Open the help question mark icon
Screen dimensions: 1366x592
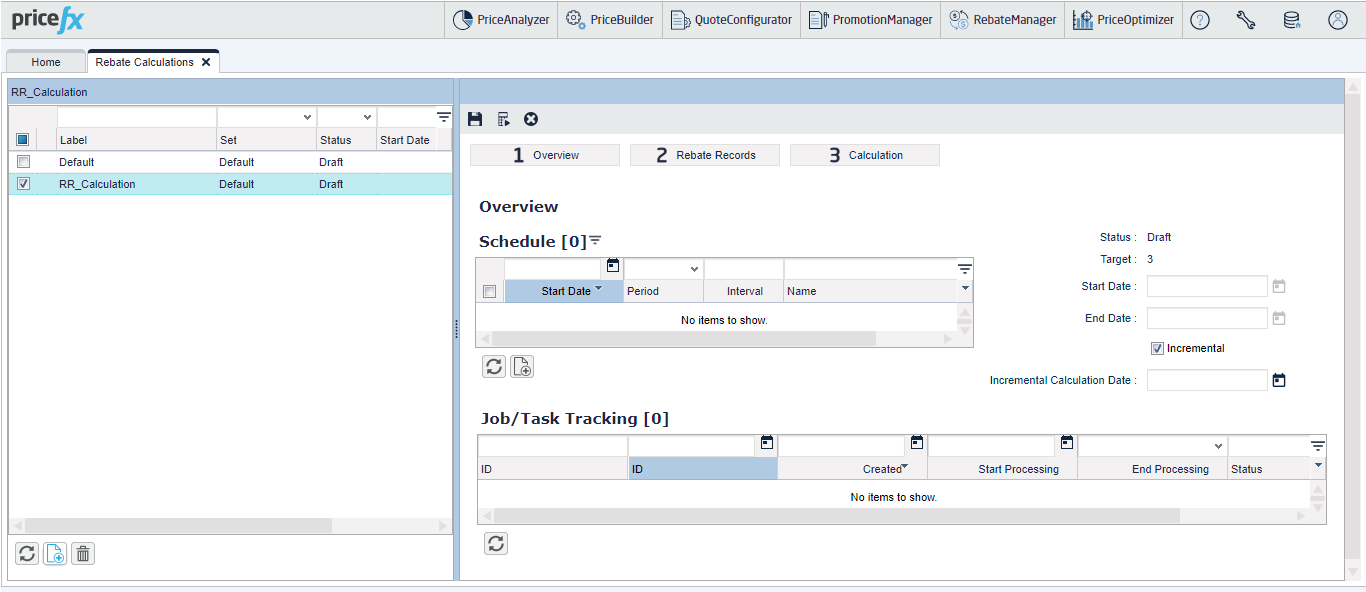1200,20
